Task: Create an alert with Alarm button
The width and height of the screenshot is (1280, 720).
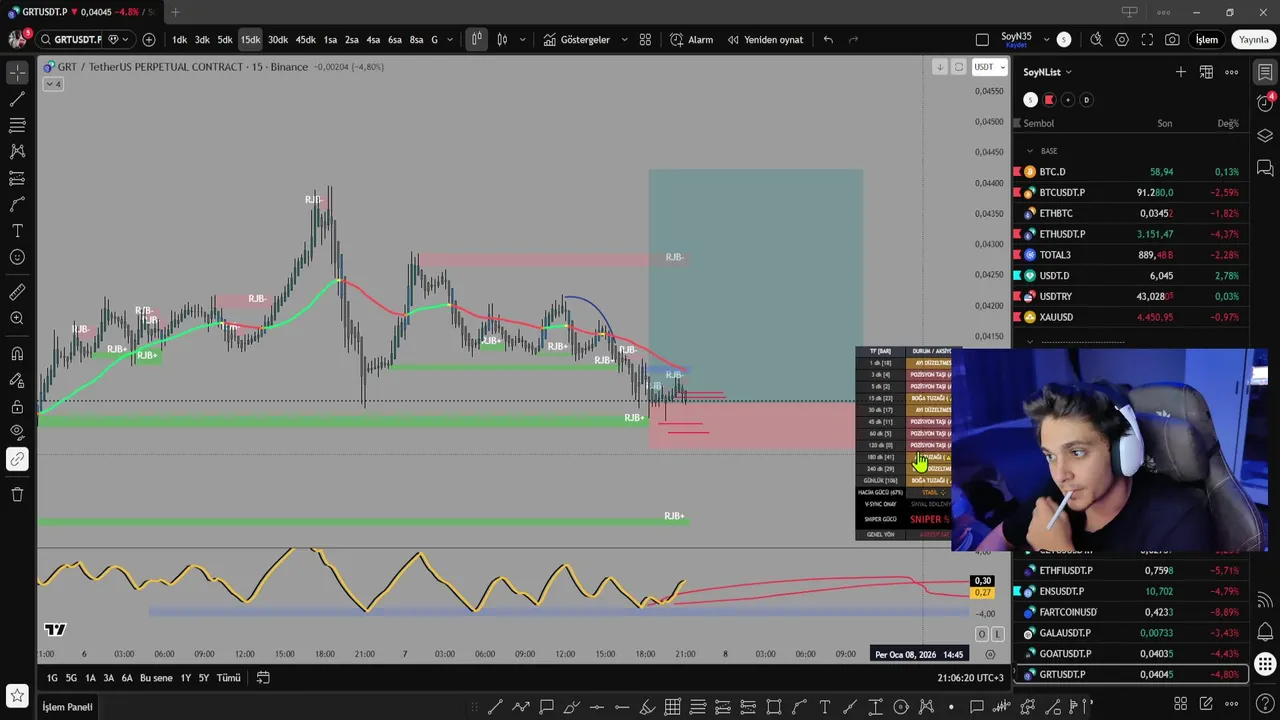Action: click(x=692, y=40)
